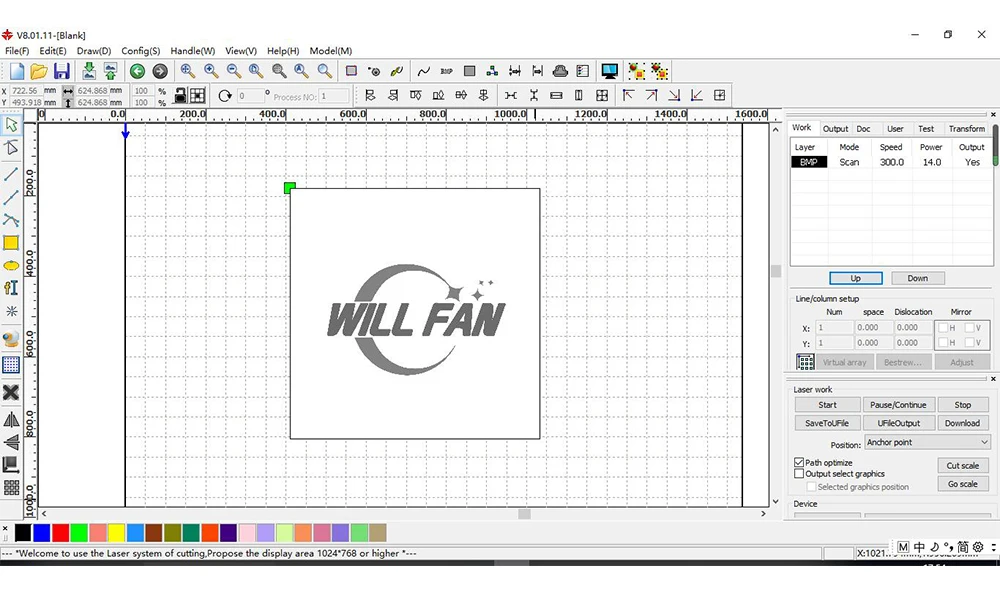Switch to the Transform tab
The image size is (1000, 600).
(966, 129)
